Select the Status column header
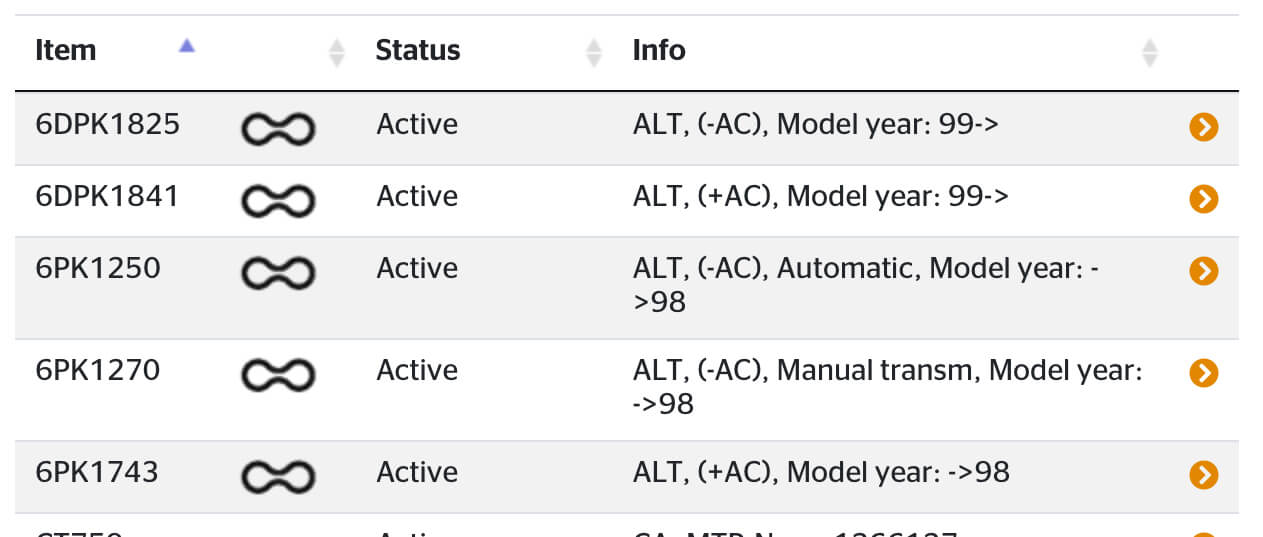 418,50
